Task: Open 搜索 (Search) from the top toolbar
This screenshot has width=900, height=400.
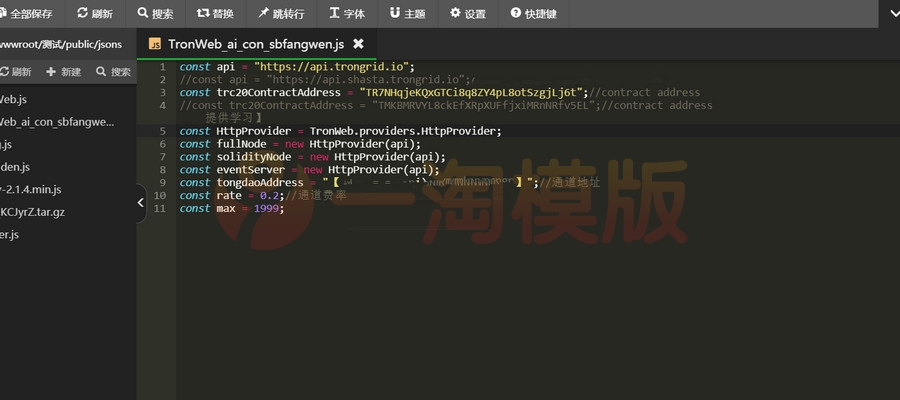Action: coord(155,14)
